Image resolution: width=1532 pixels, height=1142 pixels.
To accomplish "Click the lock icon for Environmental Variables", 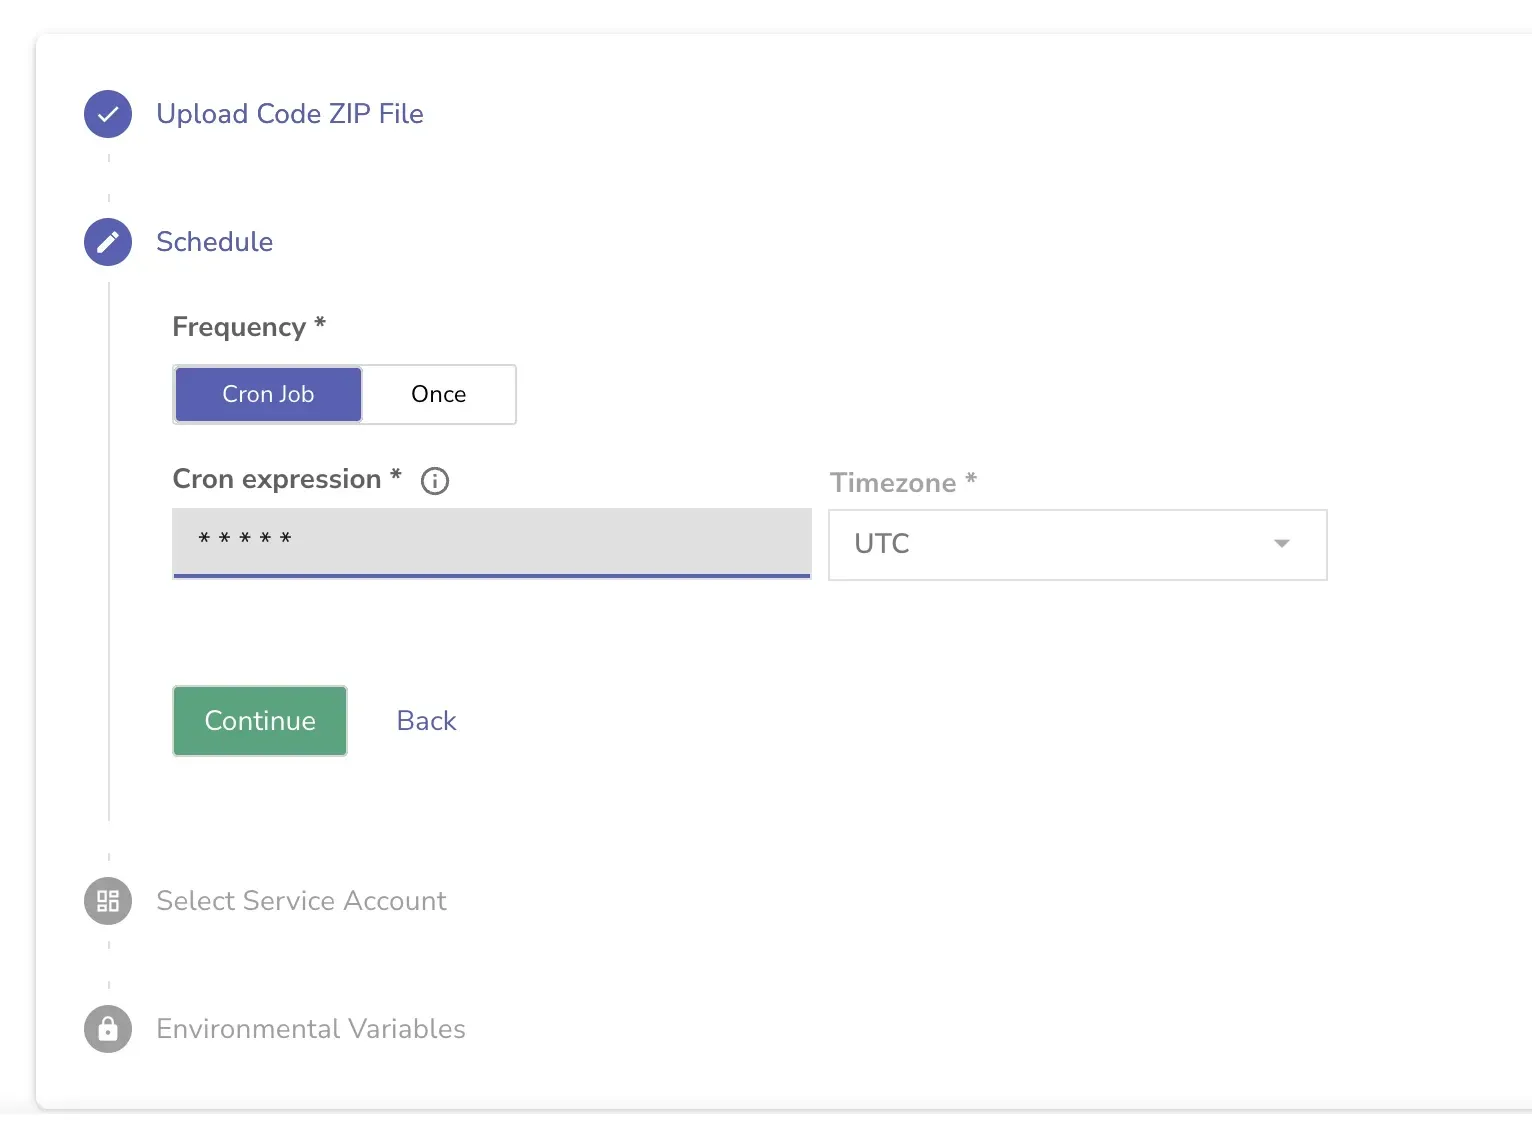I will tap(108, 1029).
